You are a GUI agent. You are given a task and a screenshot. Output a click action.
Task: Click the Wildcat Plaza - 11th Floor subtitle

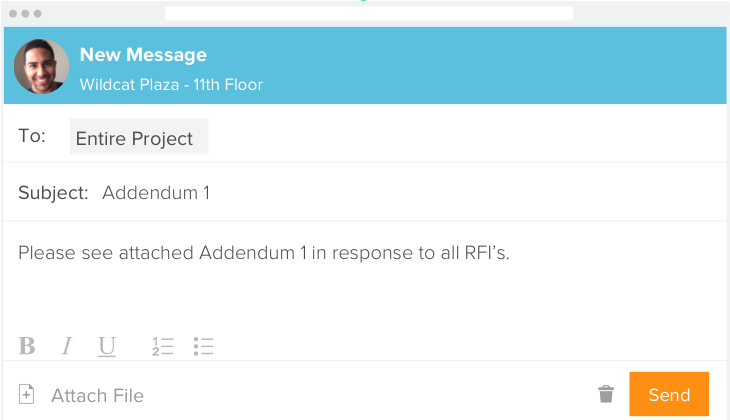[171, 84]
